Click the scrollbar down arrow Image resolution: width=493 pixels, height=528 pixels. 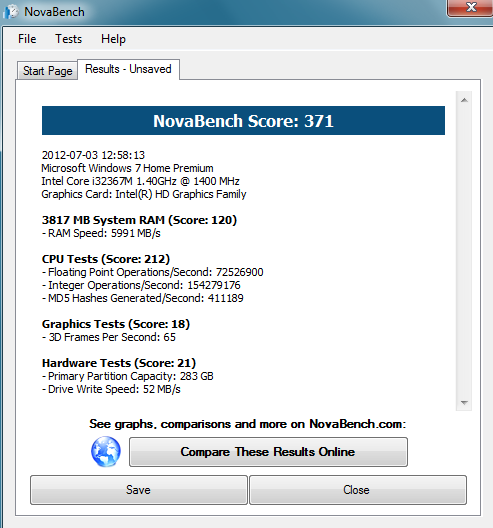pyautogui.click(x=464, y=402)
